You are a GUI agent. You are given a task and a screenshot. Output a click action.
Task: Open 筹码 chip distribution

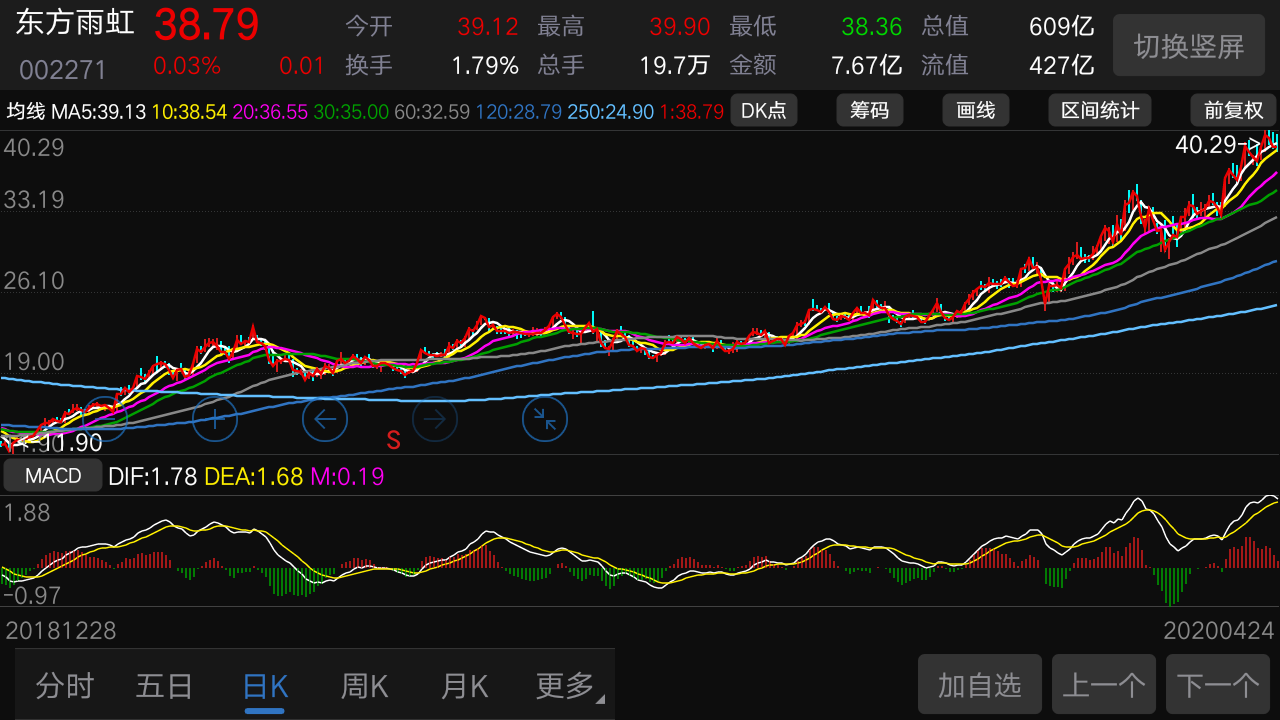pyautogui.click(x=870, y=110)
